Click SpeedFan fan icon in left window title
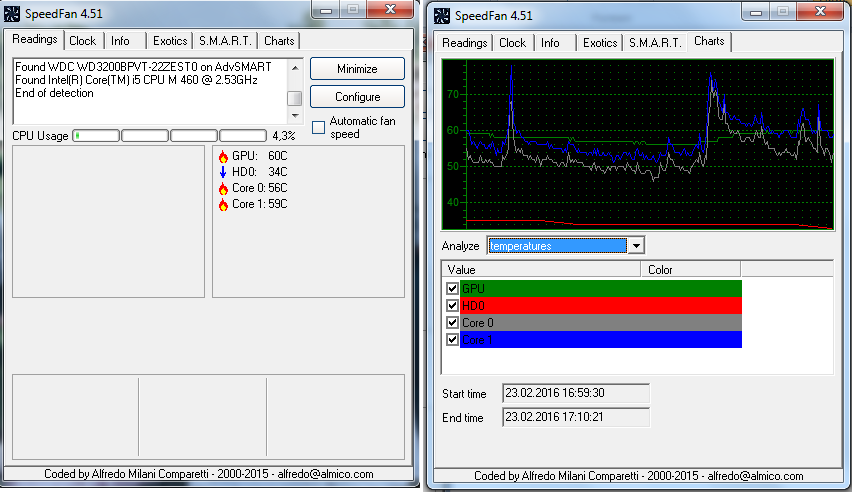Image resolution: width=852 pixels, height=492 pixels. 12,14
